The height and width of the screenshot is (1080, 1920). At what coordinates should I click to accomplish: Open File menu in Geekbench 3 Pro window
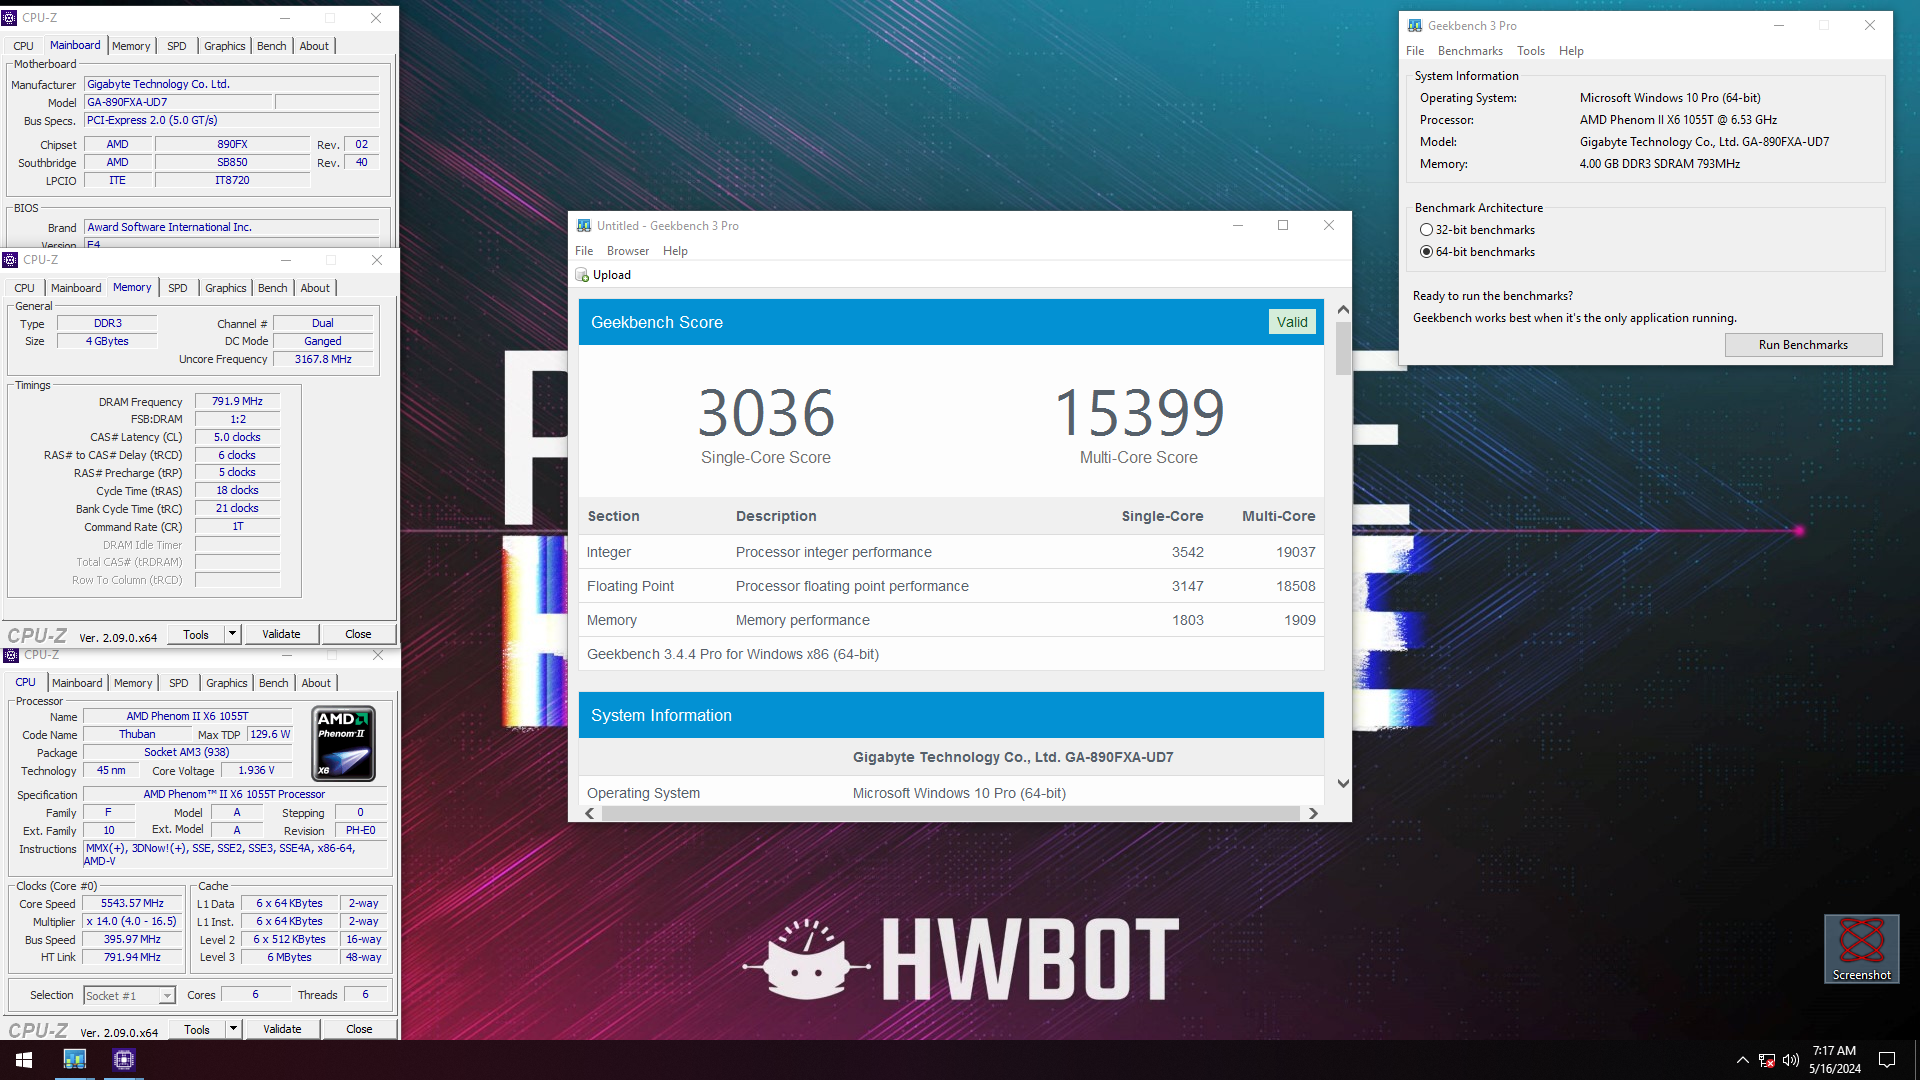tap(1415, 51)
